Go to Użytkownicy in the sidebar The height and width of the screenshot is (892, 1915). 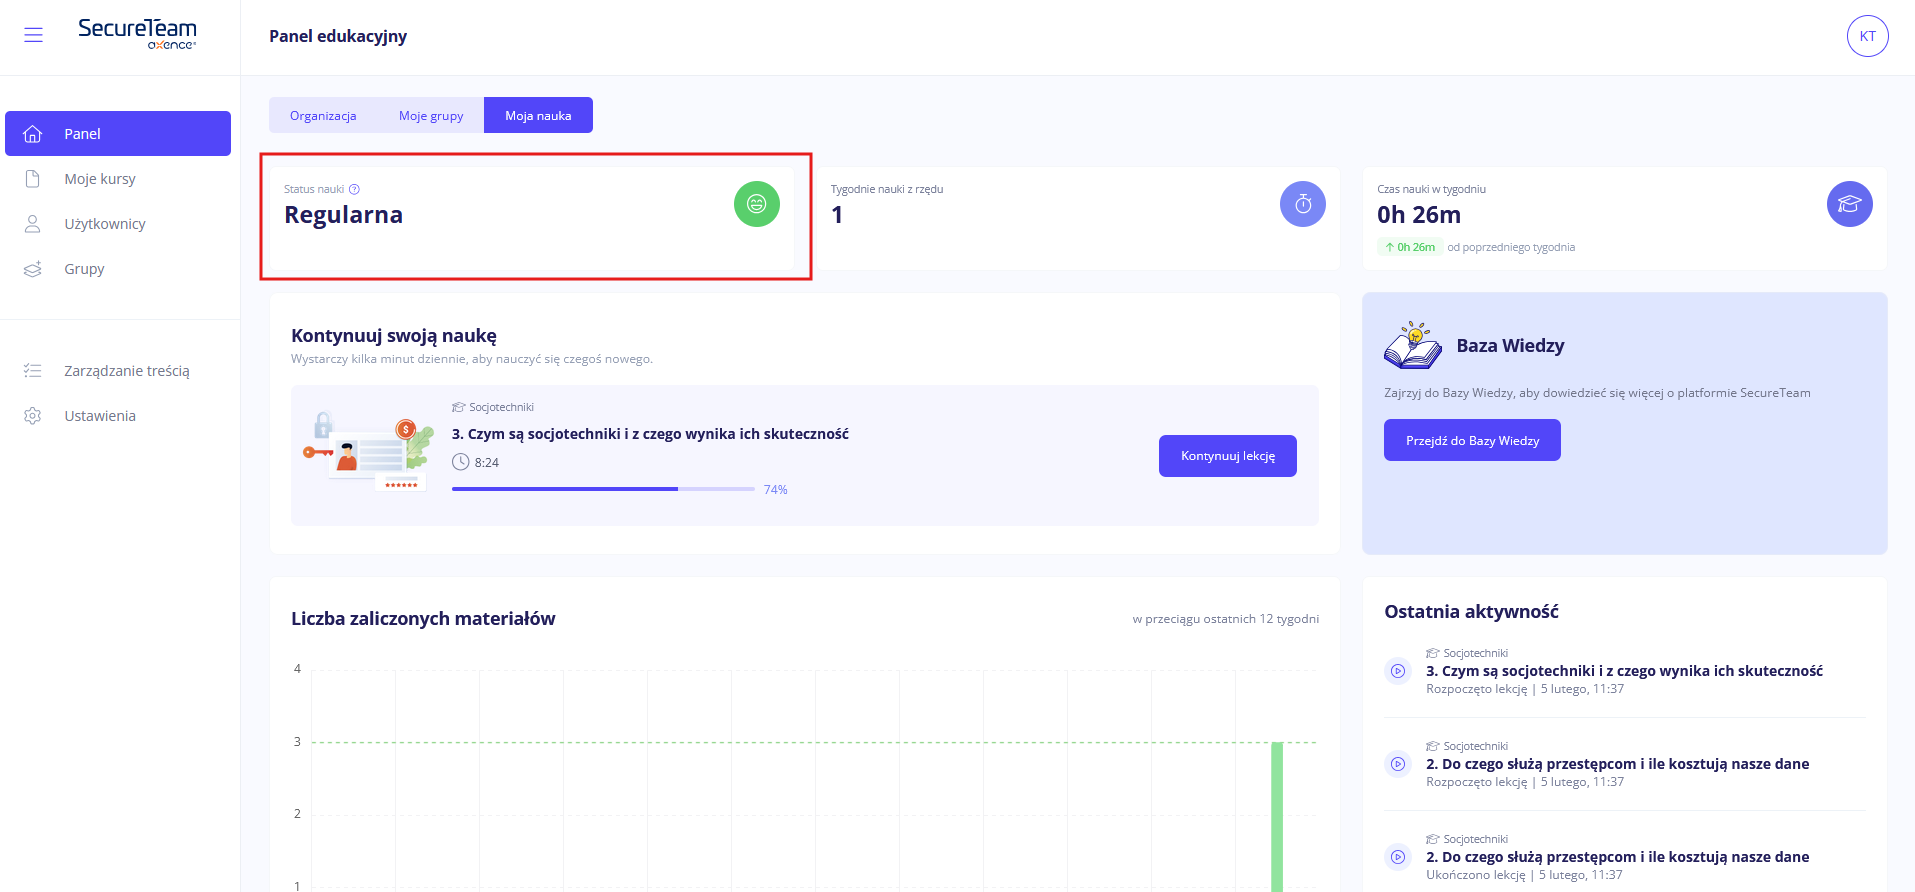pos(105,224)
